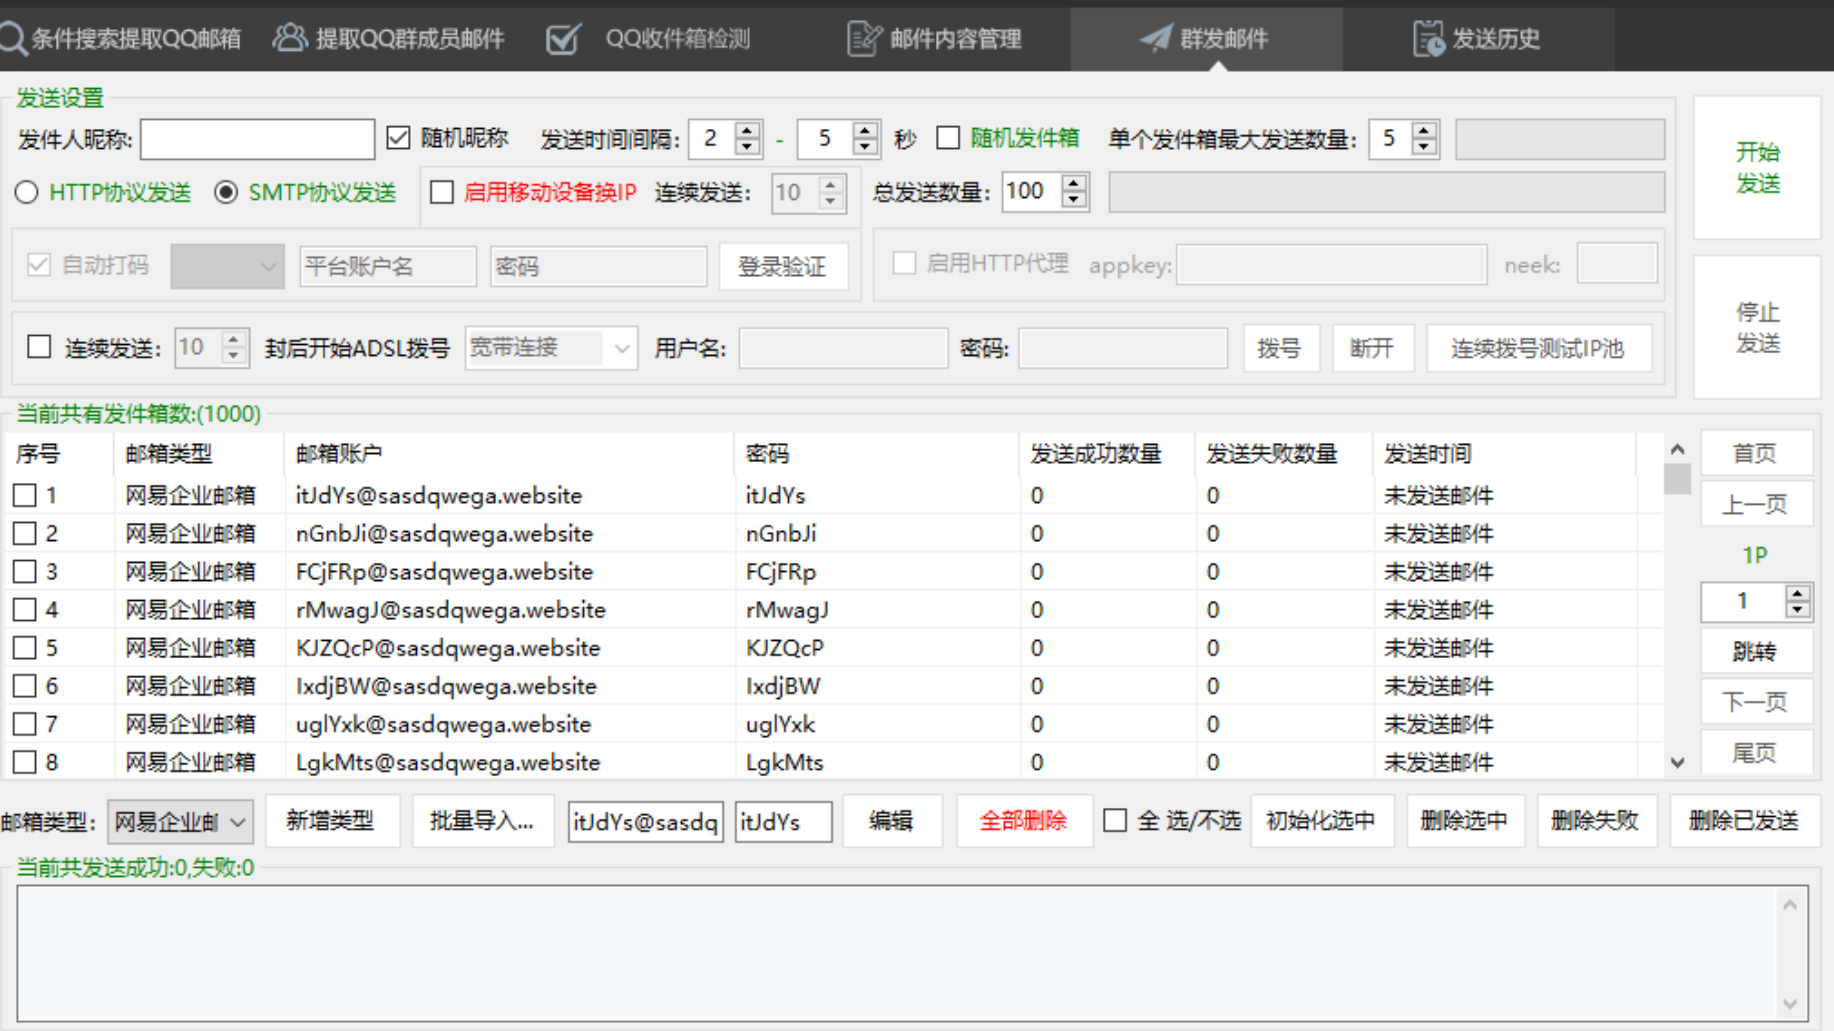Go to 下一页 of the mailbox list

(1755, 702)
